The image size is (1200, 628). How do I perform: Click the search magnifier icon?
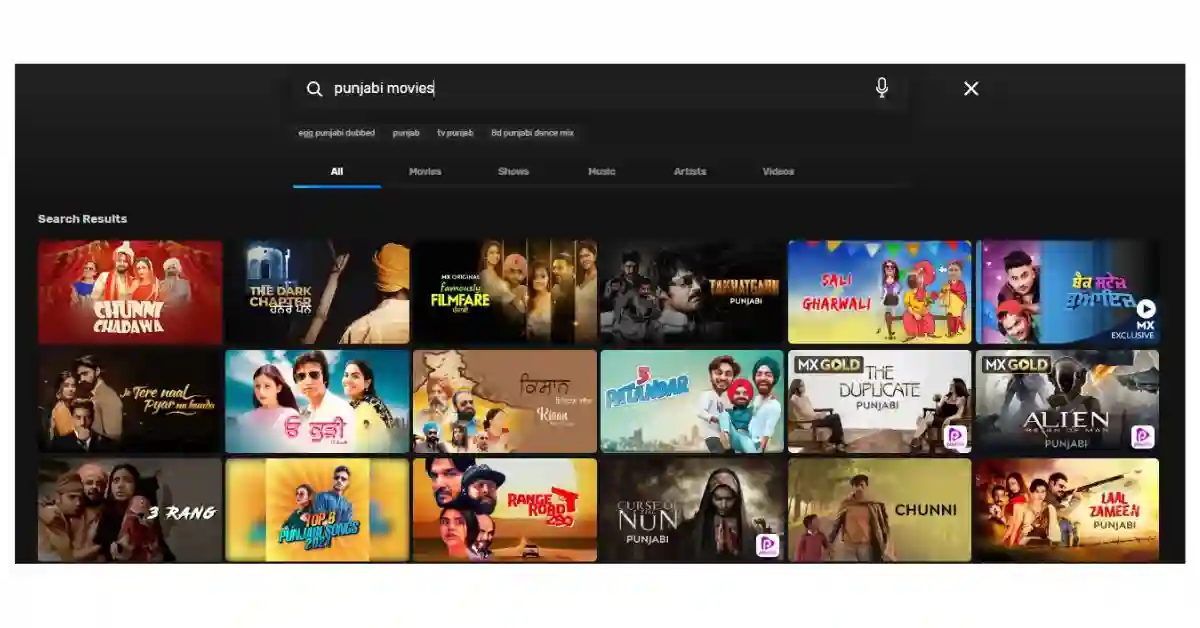(314, 89)
